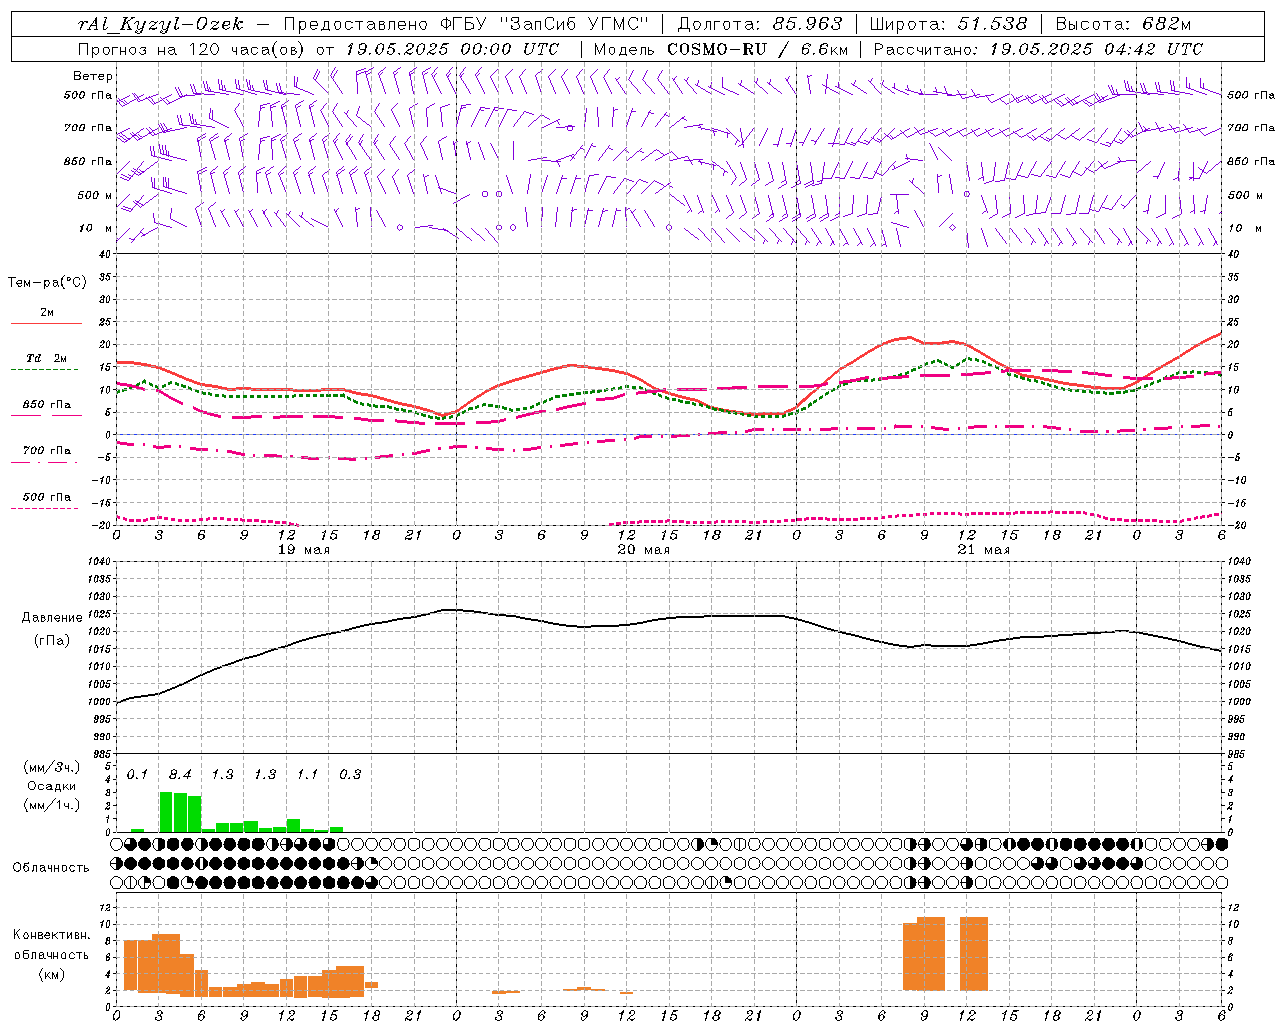Click the 3-hour precipitation value "8.4"

point(180,775)
